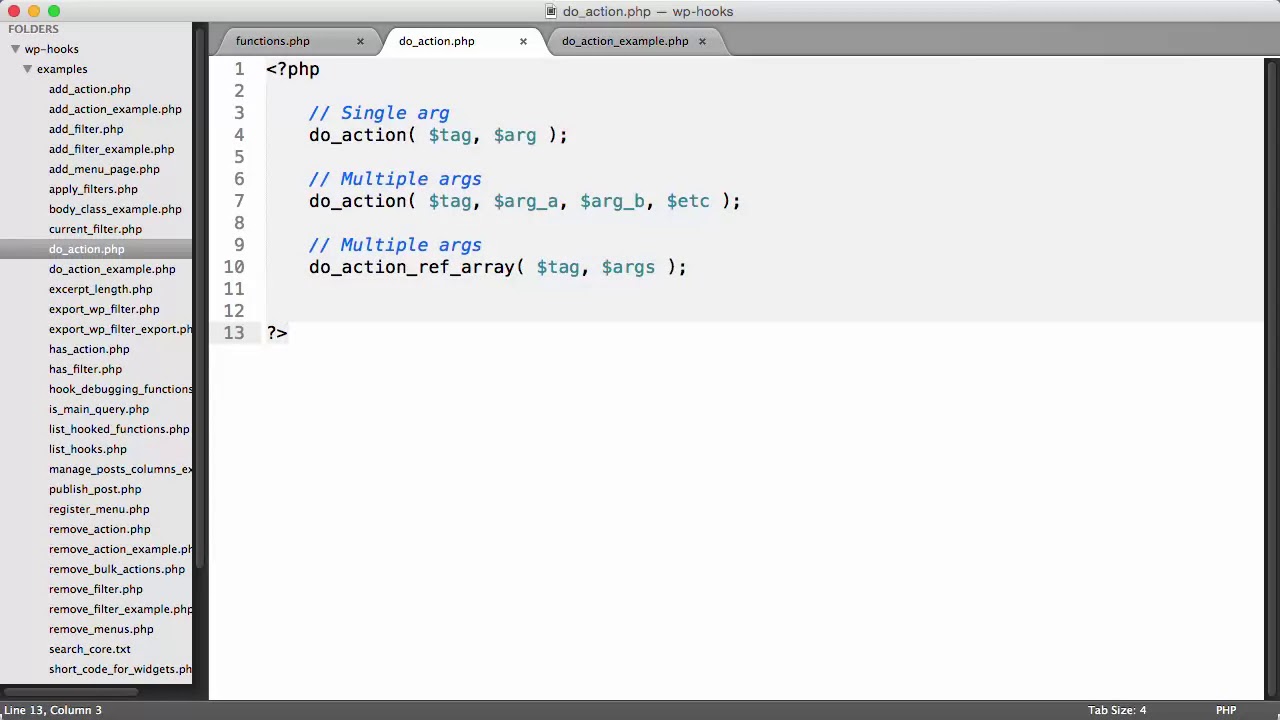
Task: Close the do_action.php tab
Action: 523,41
